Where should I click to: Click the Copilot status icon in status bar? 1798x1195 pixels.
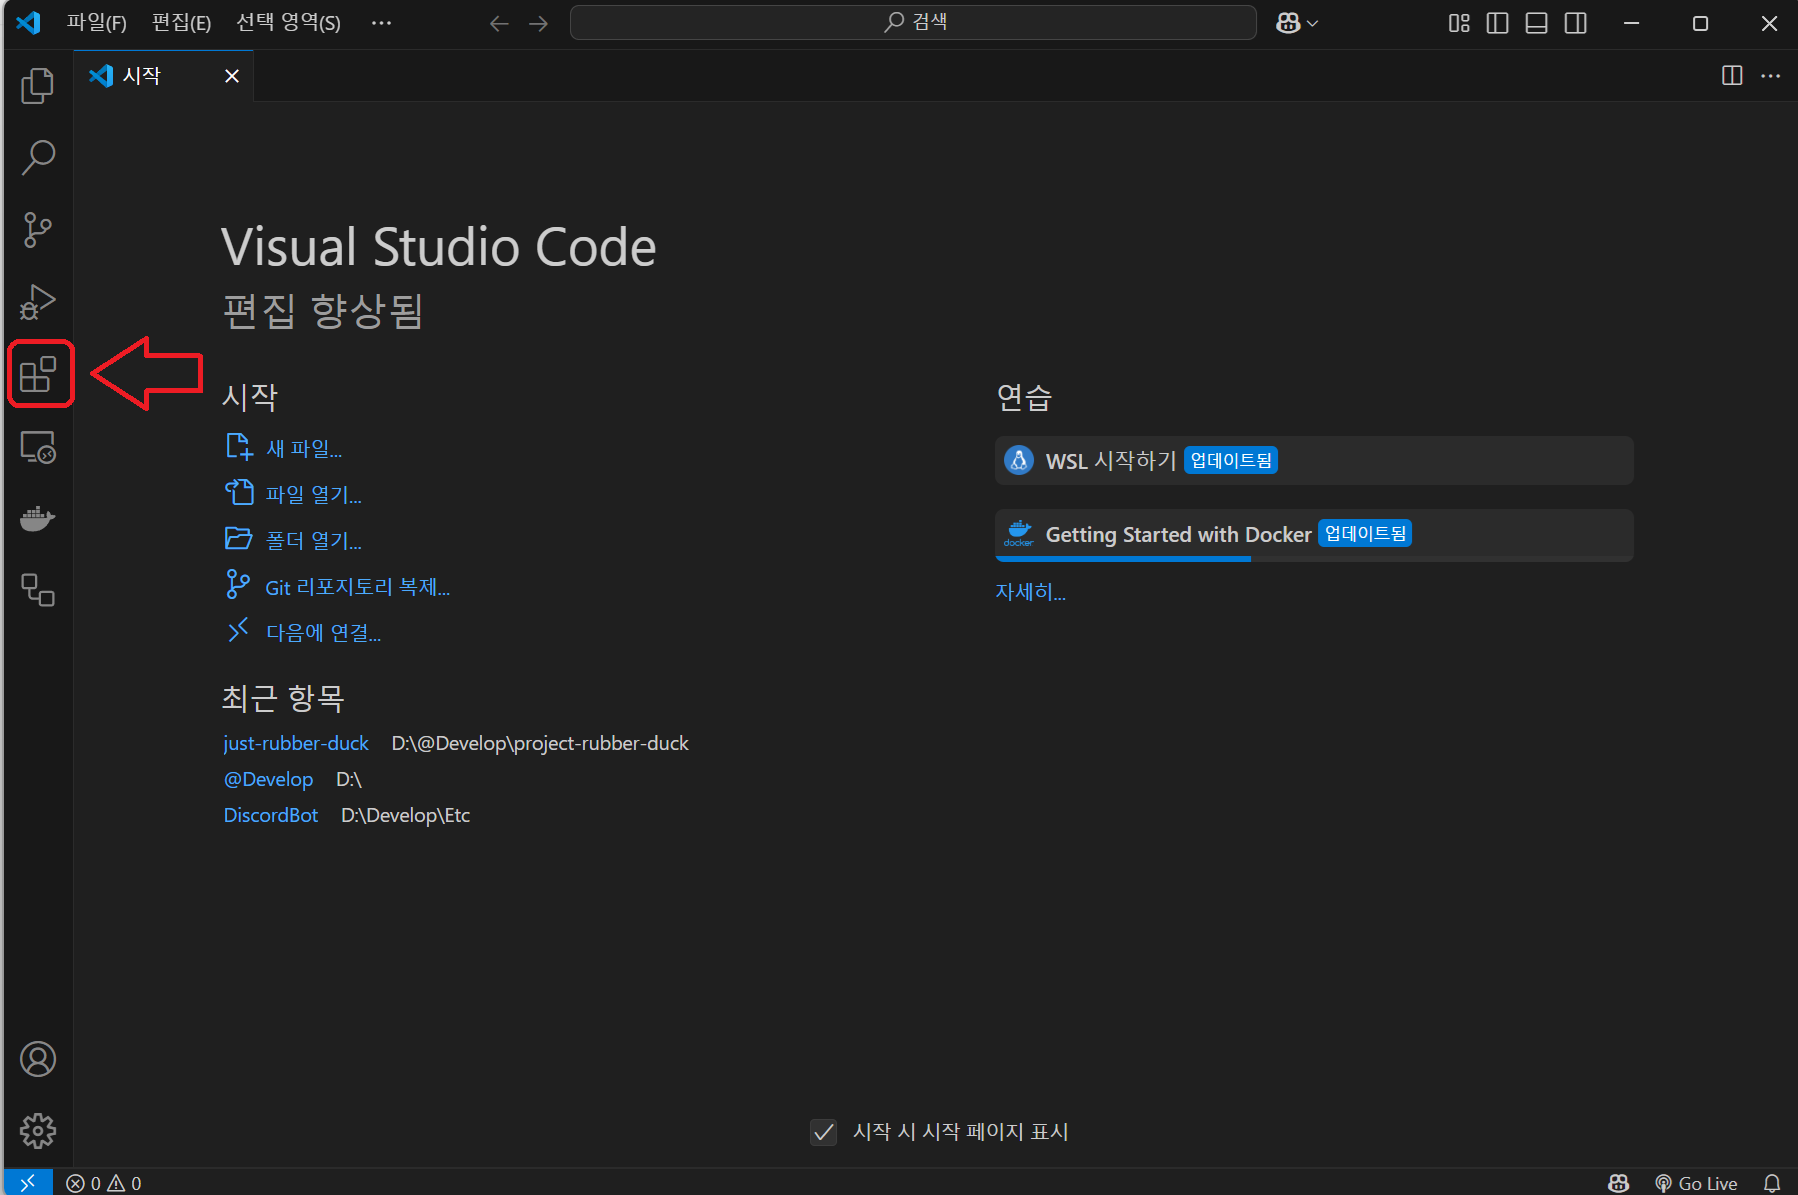1618,1183
